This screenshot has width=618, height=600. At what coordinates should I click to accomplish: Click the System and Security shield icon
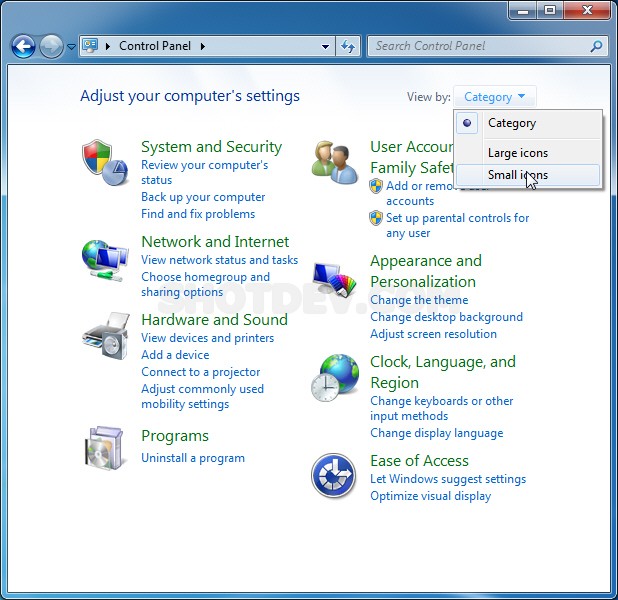105,162
